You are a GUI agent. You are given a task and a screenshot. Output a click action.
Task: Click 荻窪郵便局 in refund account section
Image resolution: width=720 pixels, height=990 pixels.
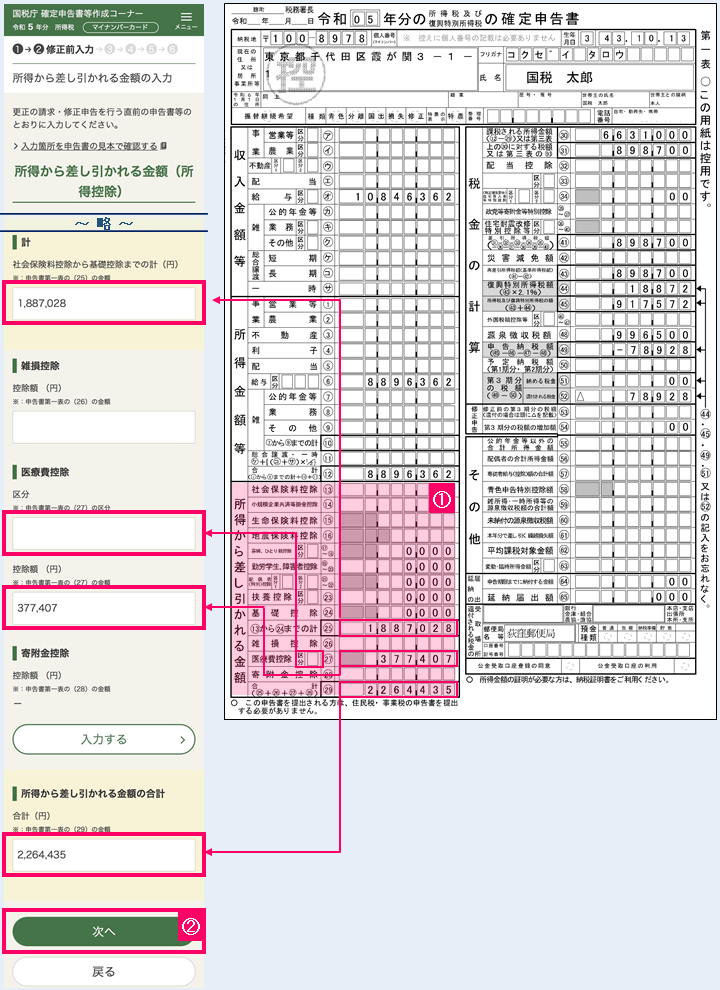point(531,633)
